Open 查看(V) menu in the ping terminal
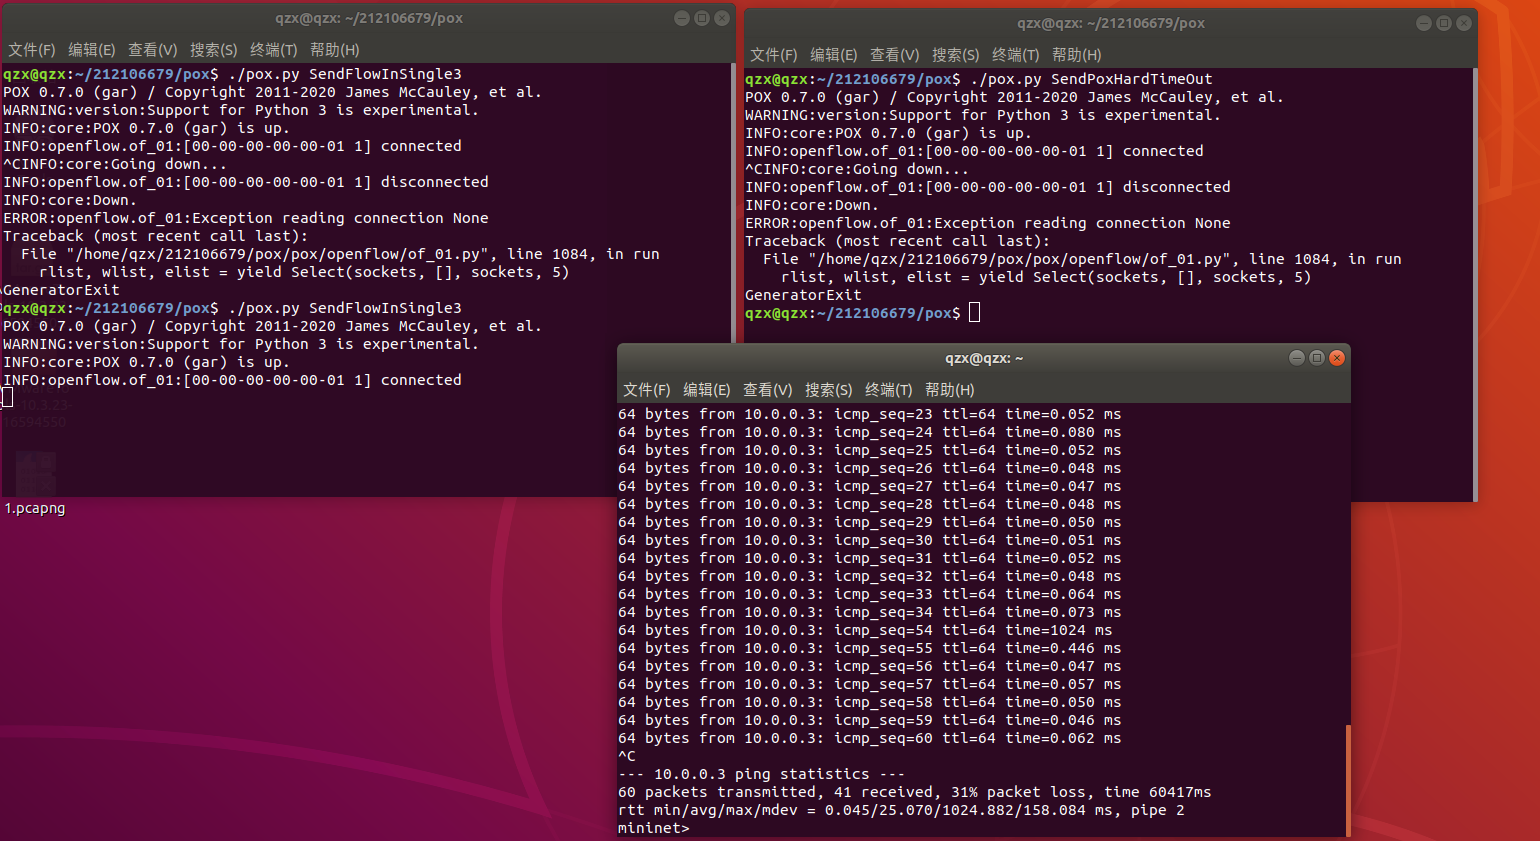 (768, 390)
